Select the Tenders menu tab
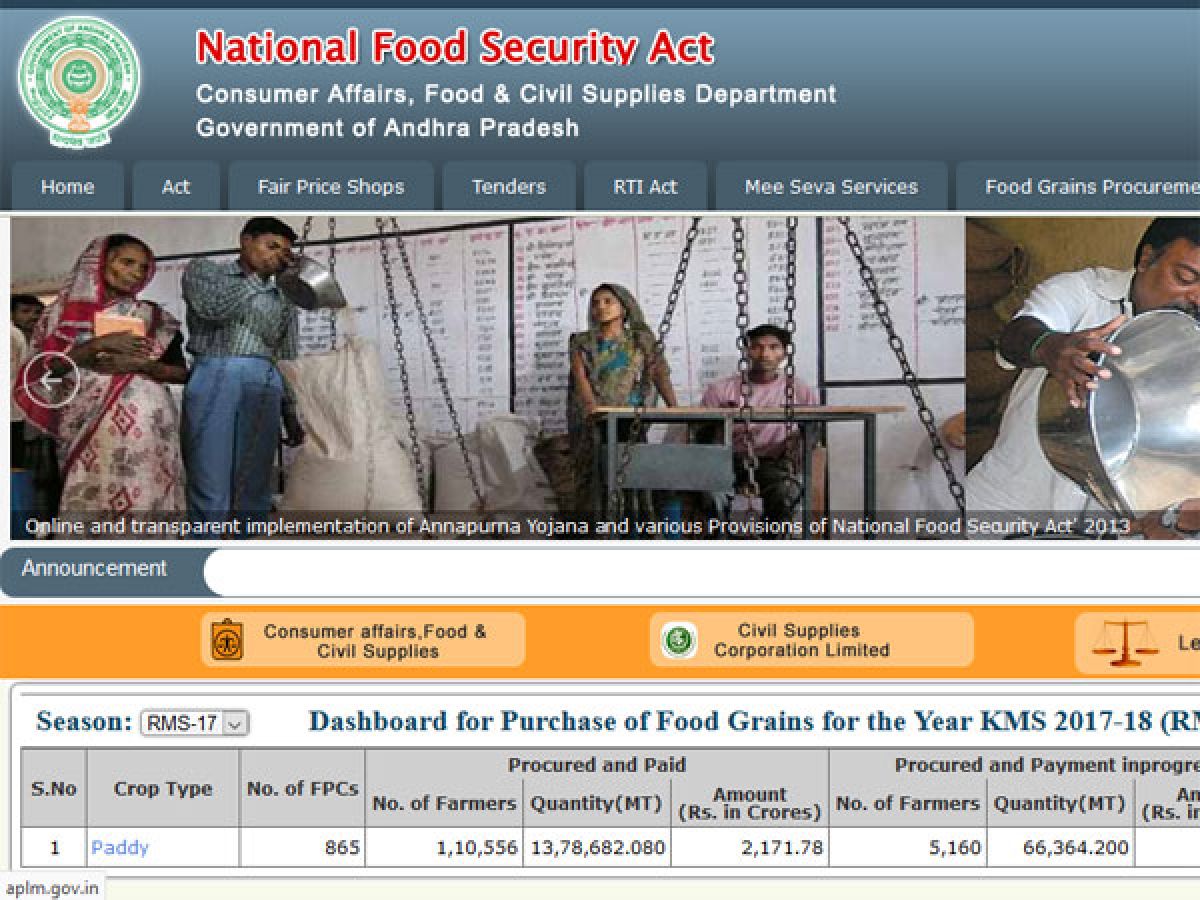The image size is (1200, 900). (508, 187)
